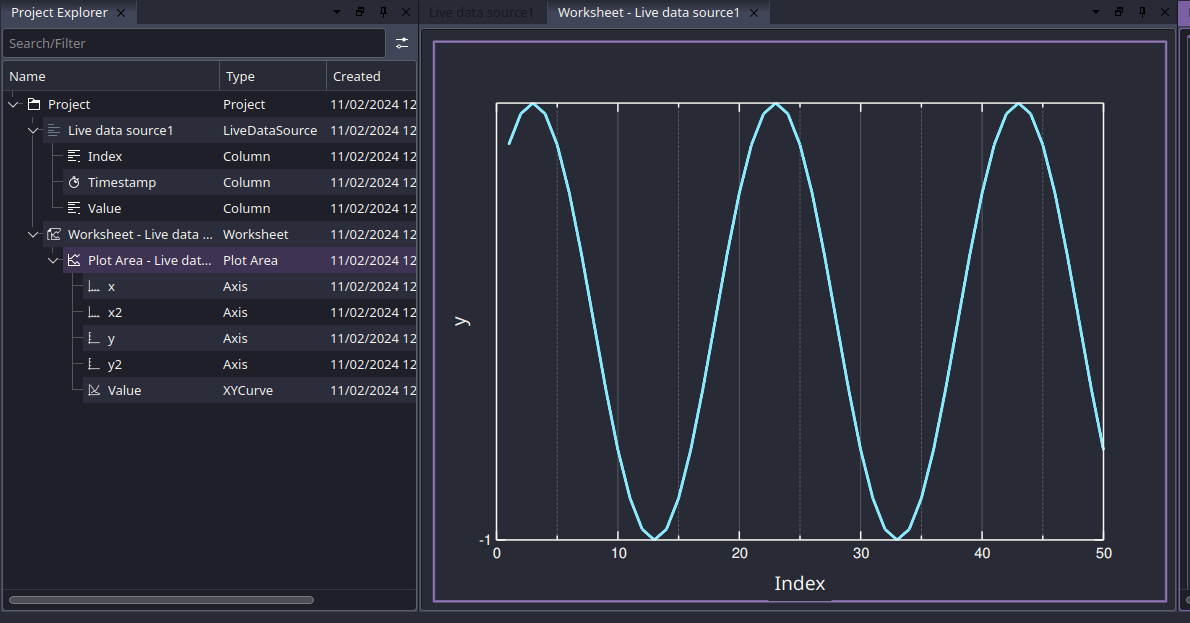Open the worksheet dock options dropdown arrow
Image resolution: width=1190 pixels, height=623 pixels.
pyautogui.click(x=1095, y=12)
